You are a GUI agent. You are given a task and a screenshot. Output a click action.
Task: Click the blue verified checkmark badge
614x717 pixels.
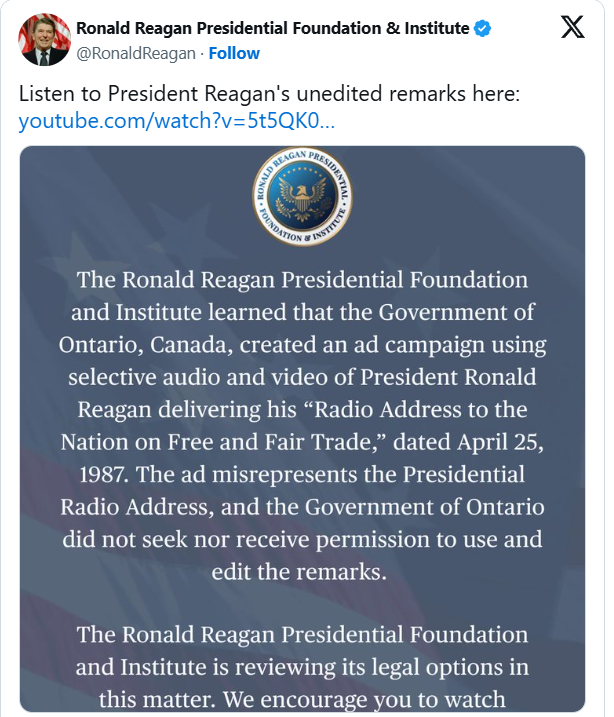483,29
